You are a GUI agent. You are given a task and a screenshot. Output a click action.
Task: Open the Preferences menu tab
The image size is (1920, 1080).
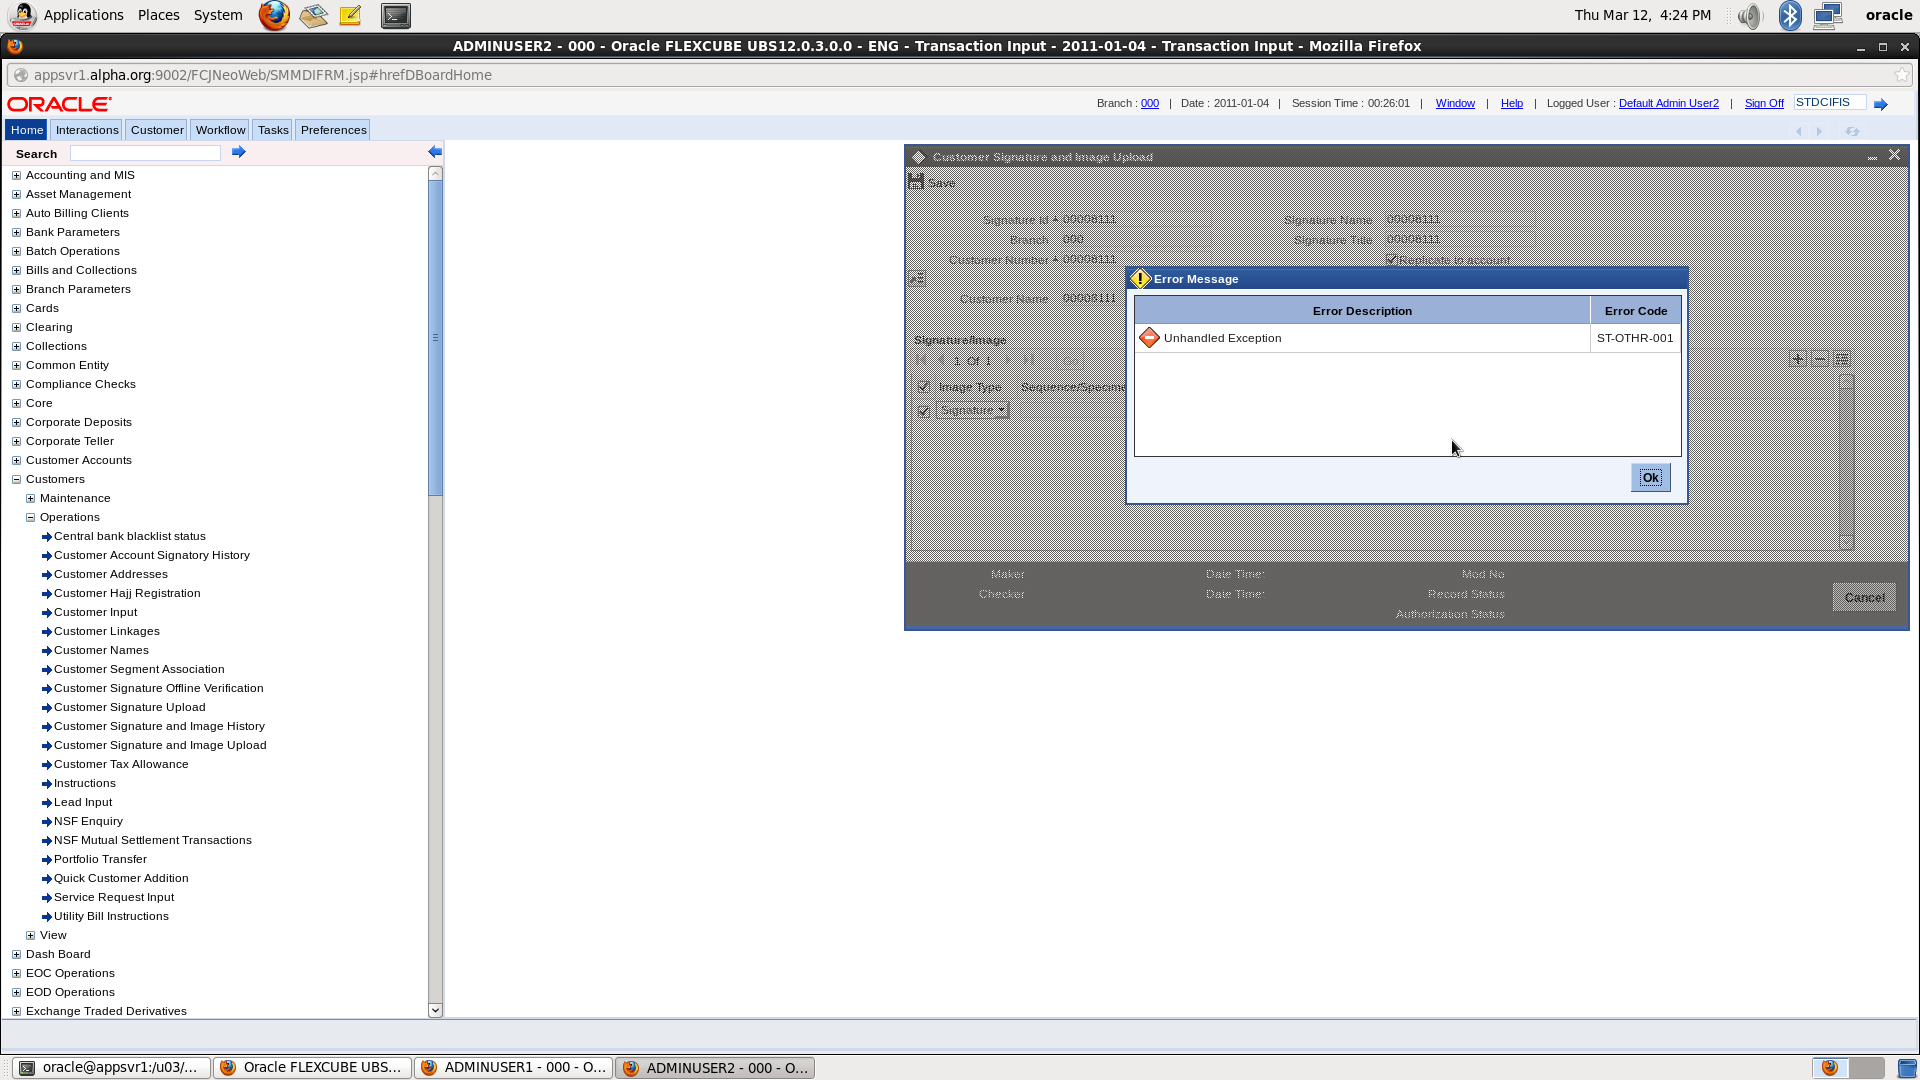point(334,129)
